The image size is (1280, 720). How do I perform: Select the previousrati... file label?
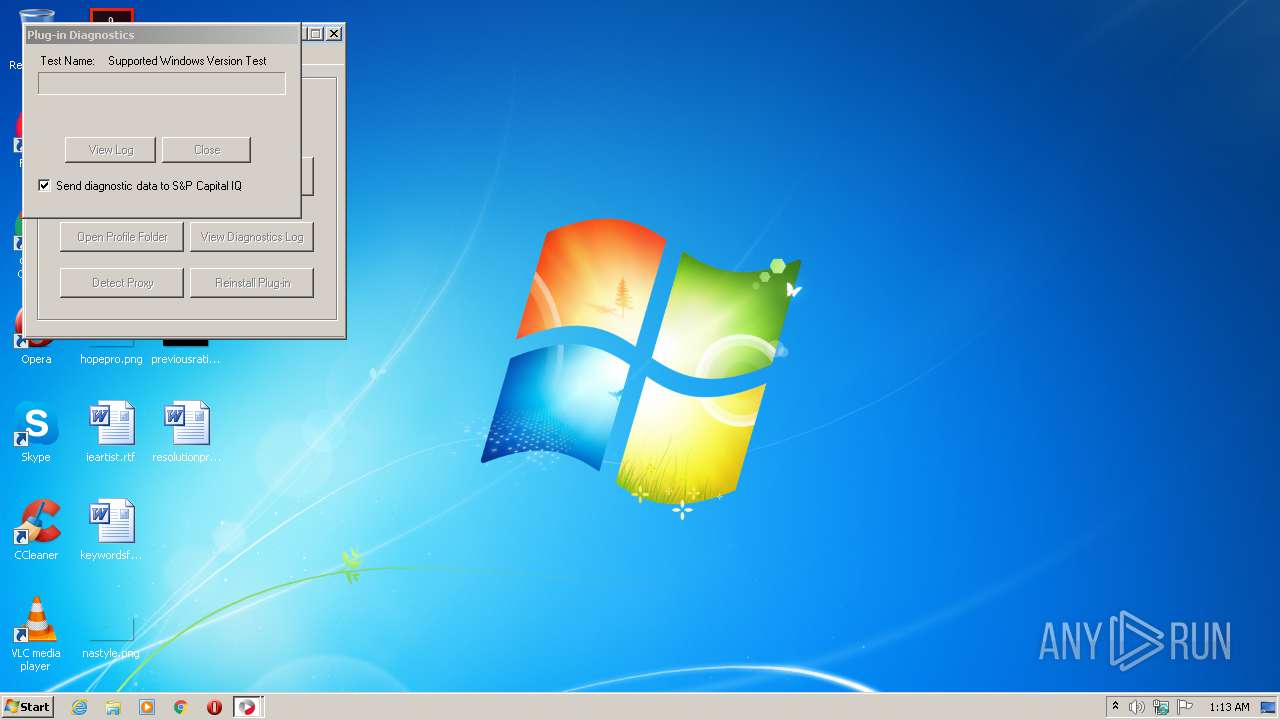186,359
